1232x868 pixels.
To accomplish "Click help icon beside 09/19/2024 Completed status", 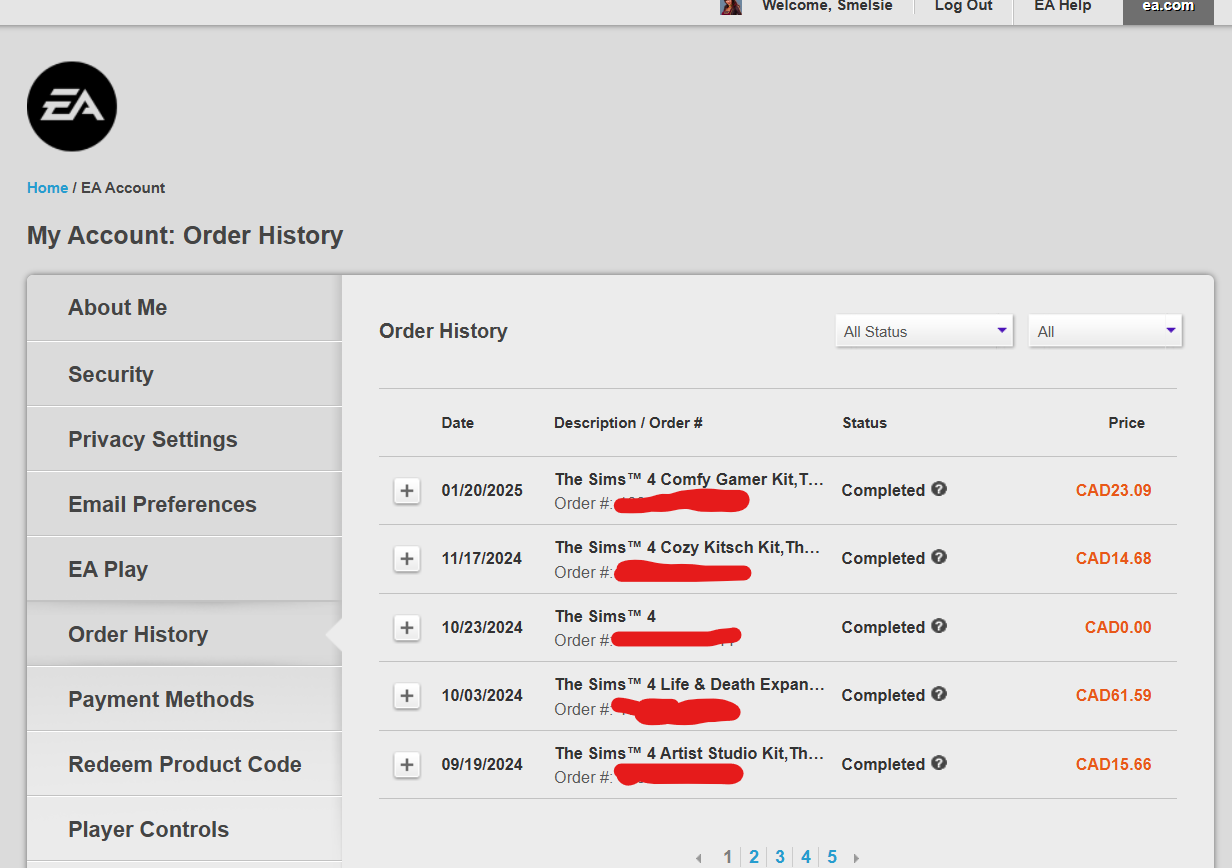I will coord(939,763).
